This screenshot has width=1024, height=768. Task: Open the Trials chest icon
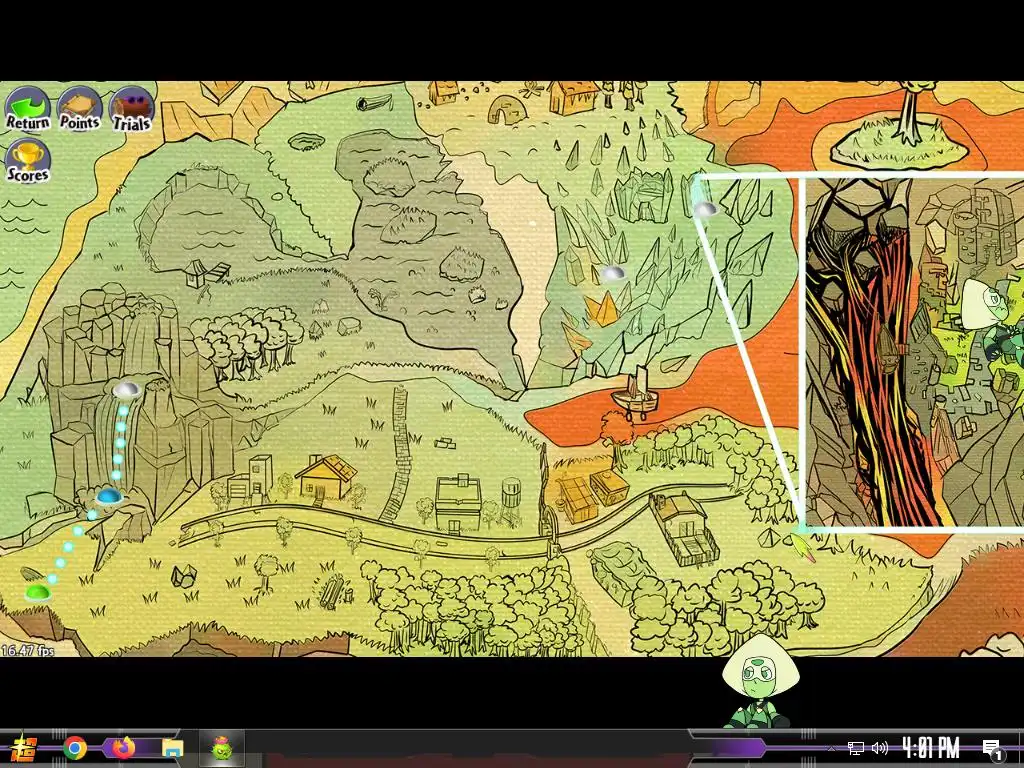coord(131,109)
